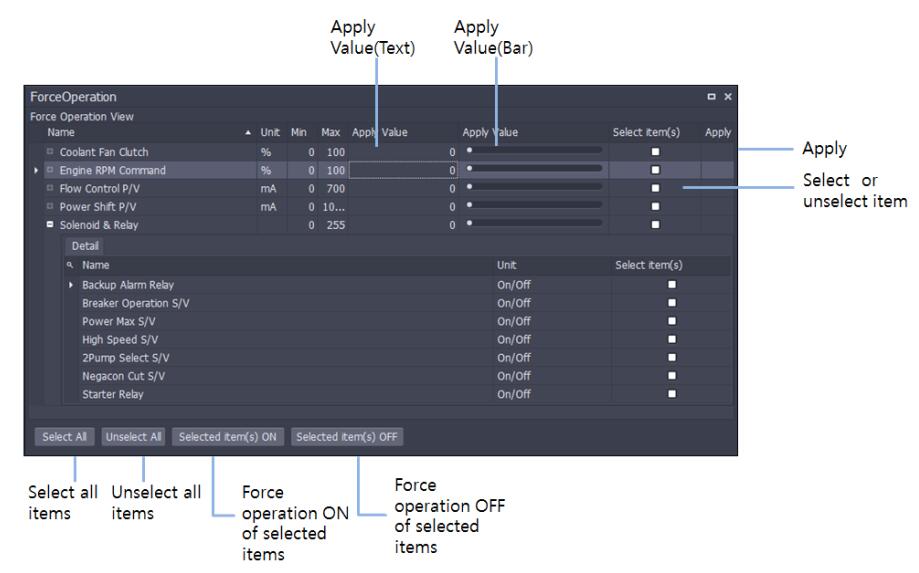Click the Min column header

(299, 132)
